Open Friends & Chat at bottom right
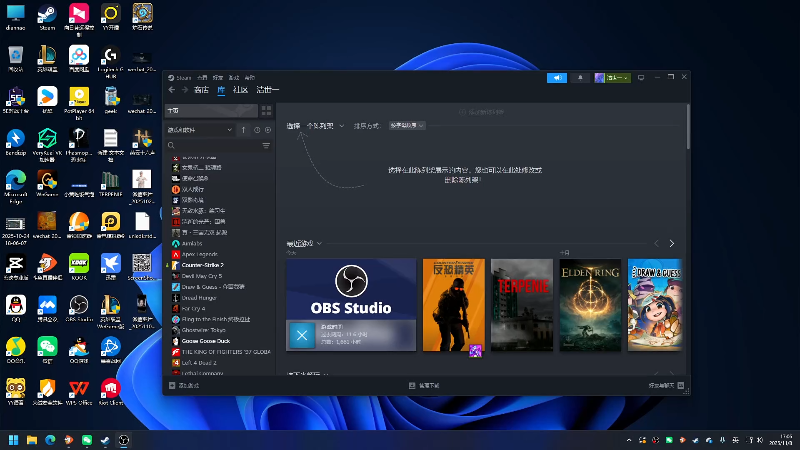This screenshot has height=450, width=800. click(666, 386)
